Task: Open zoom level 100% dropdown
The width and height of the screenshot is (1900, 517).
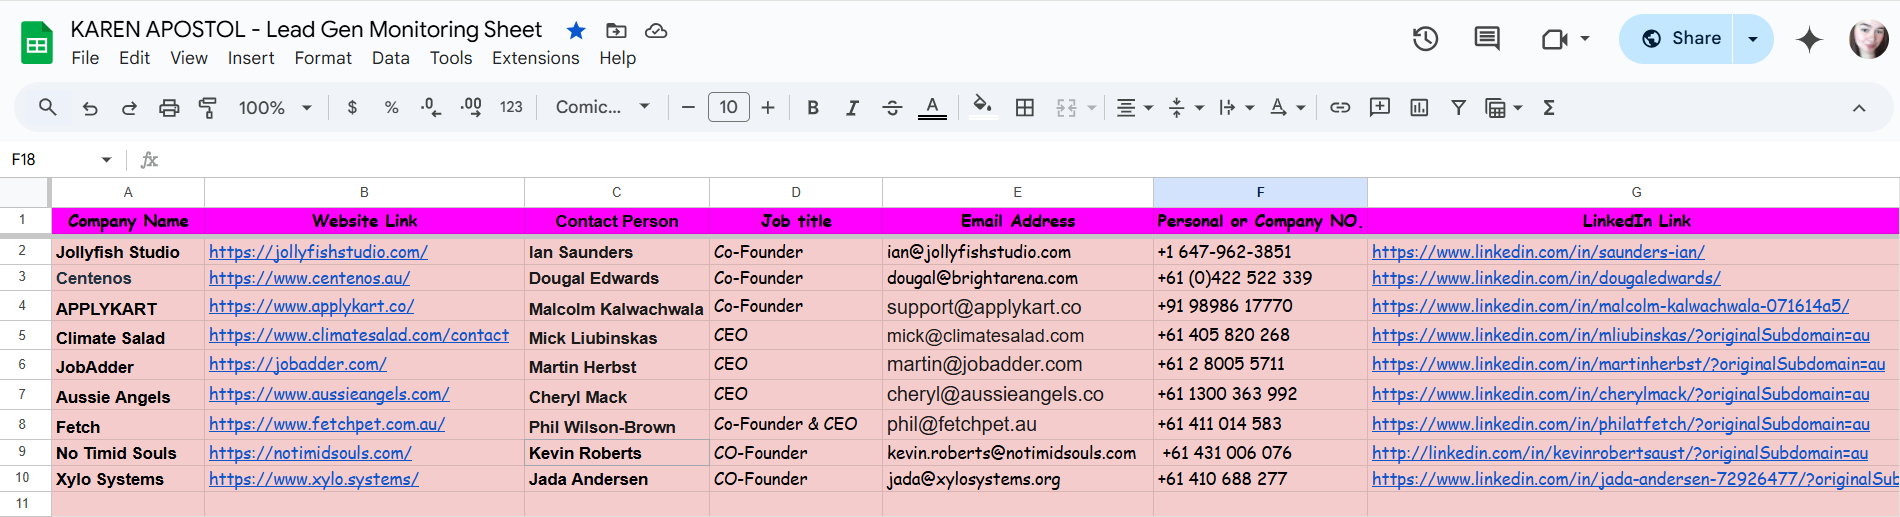Action: 275,107
